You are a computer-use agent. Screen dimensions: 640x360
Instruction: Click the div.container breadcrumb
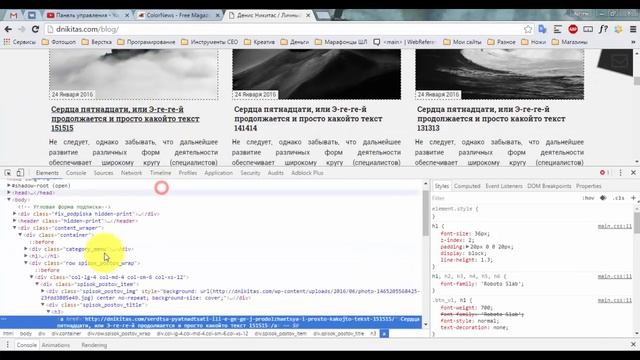click(x=66, y=333)
